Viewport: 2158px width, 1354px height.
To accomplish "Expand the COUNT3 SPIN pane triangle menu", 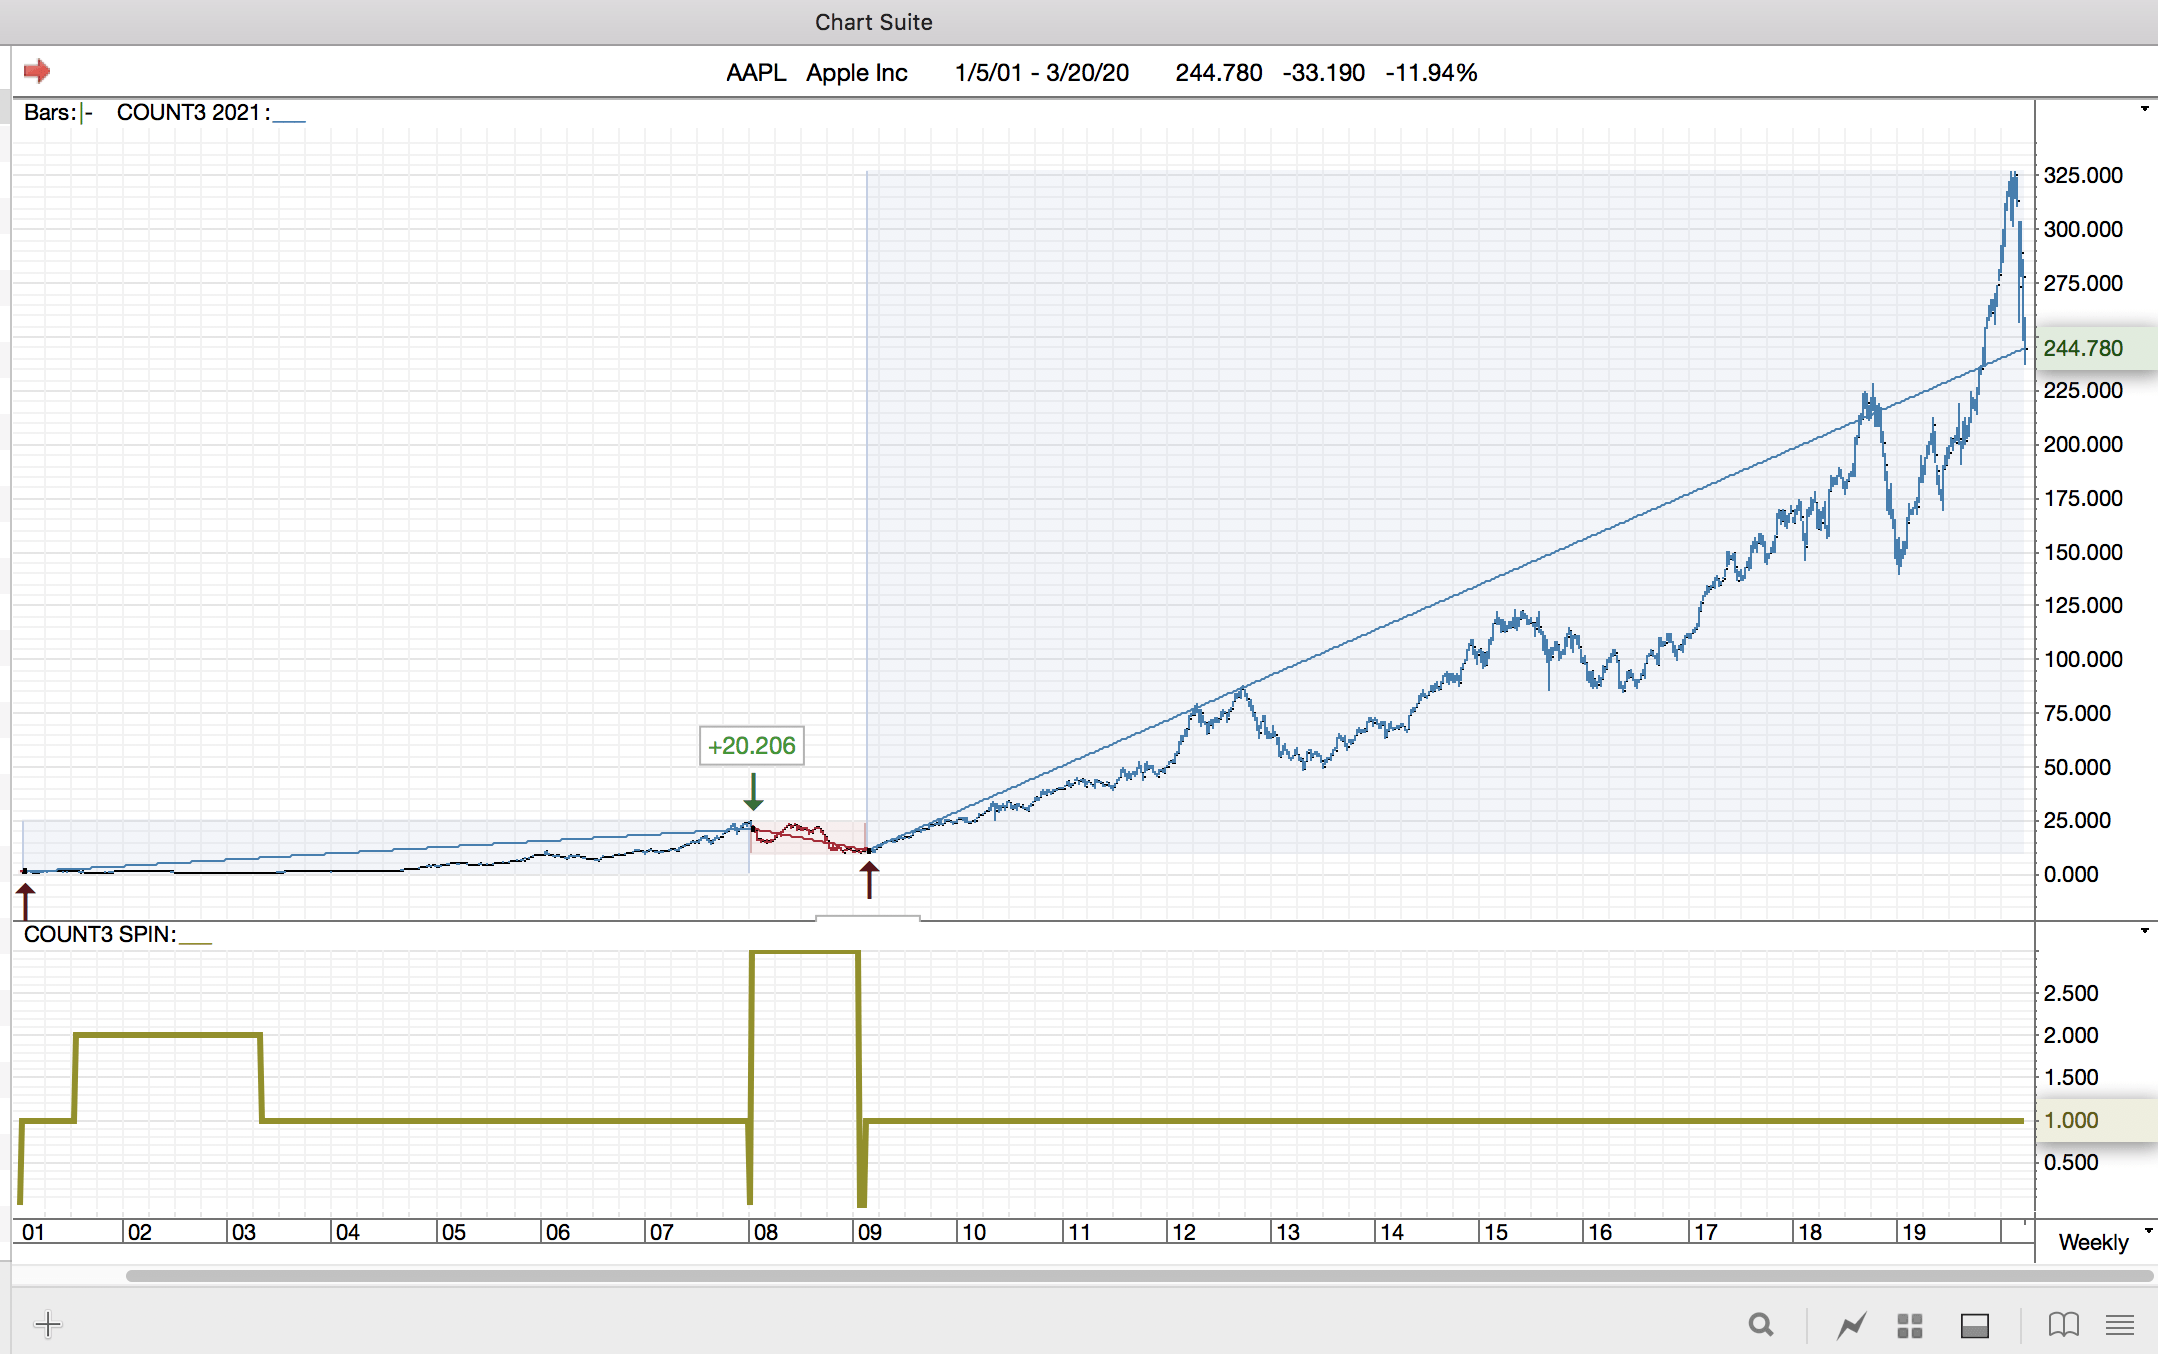I will pos(2144,931).
